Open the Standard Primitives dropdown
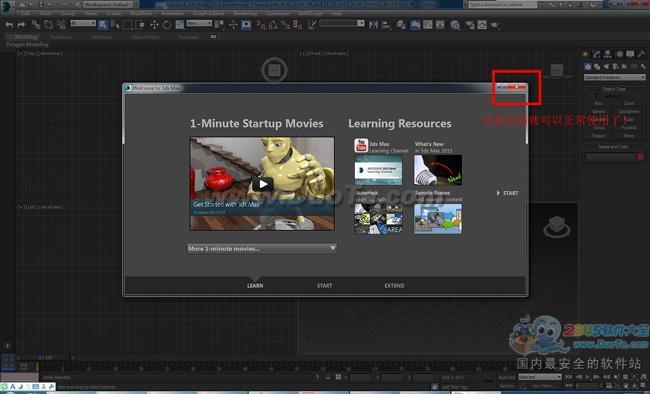The width and height of the screenshot is (650, 394). coord(614,77)
